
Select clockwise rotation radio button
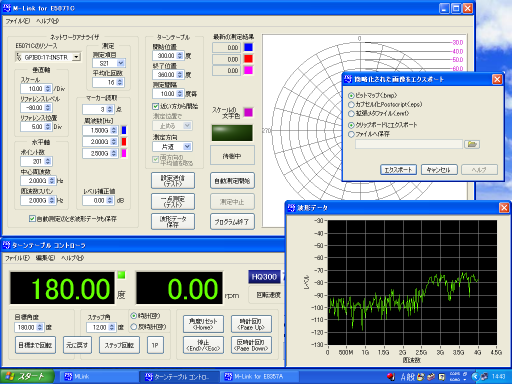click(134, 316)
